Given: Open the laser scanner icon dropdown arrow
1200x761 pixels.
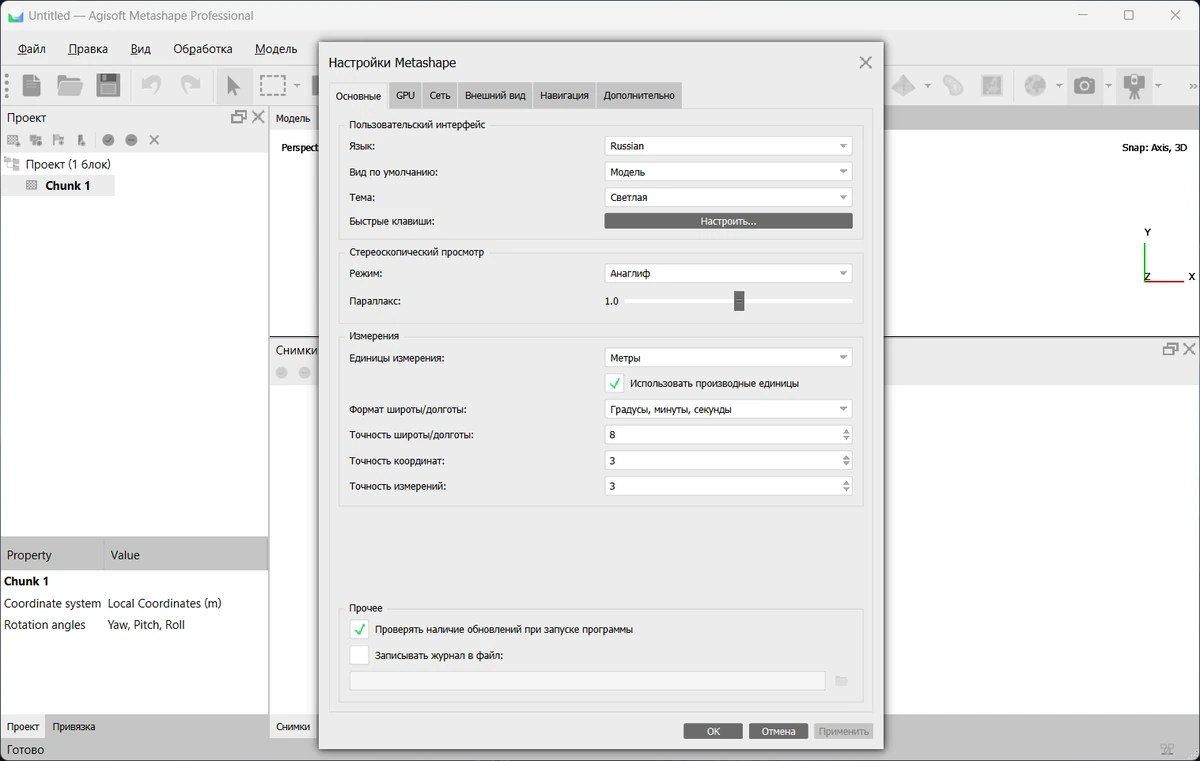Looking at the screenshot, I should 1158,86.
